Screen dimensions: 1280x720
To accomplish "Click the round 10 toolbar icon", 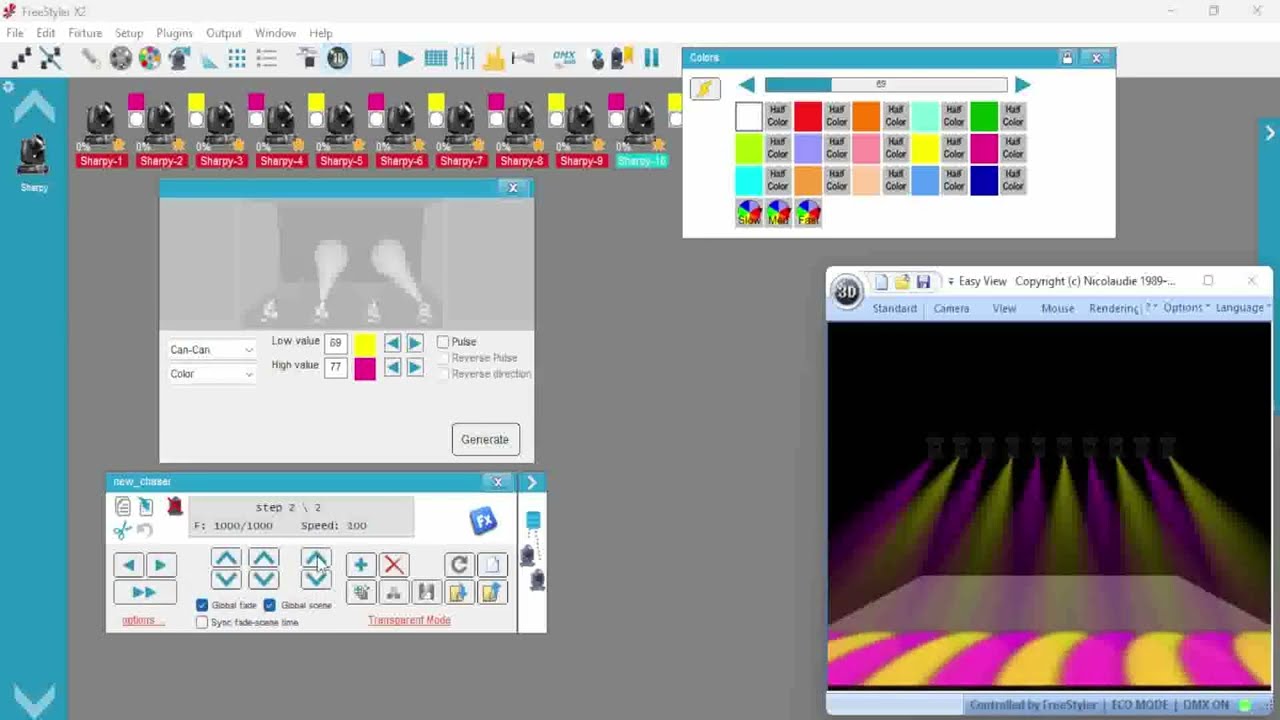I will 338,59.
